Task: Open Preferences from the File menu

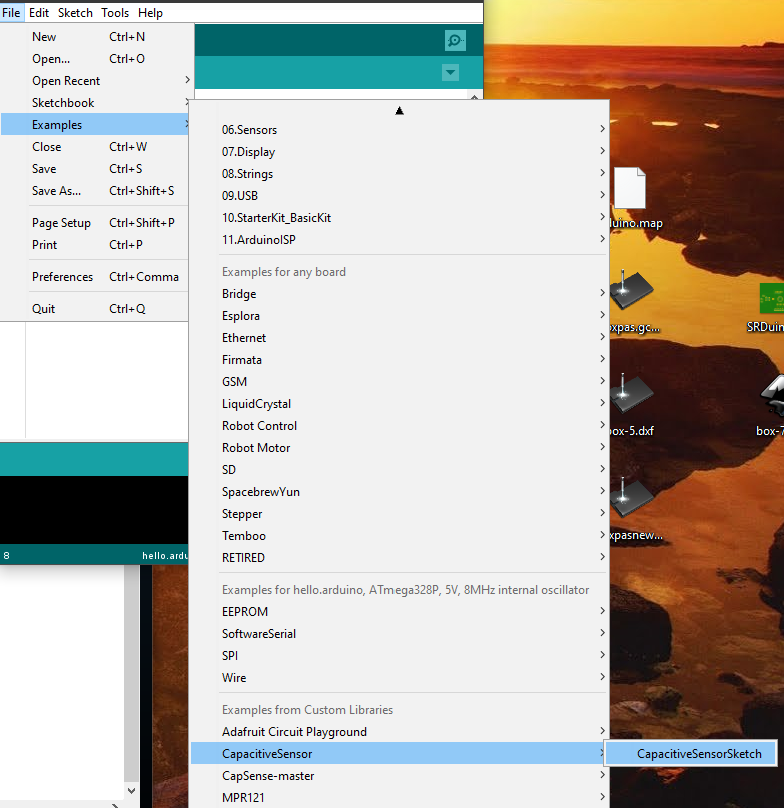Action: (95, 277)
